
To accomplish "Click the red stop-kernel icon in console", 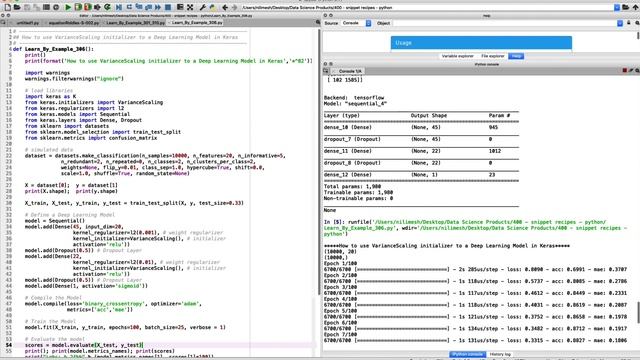I will click(624, 71).
